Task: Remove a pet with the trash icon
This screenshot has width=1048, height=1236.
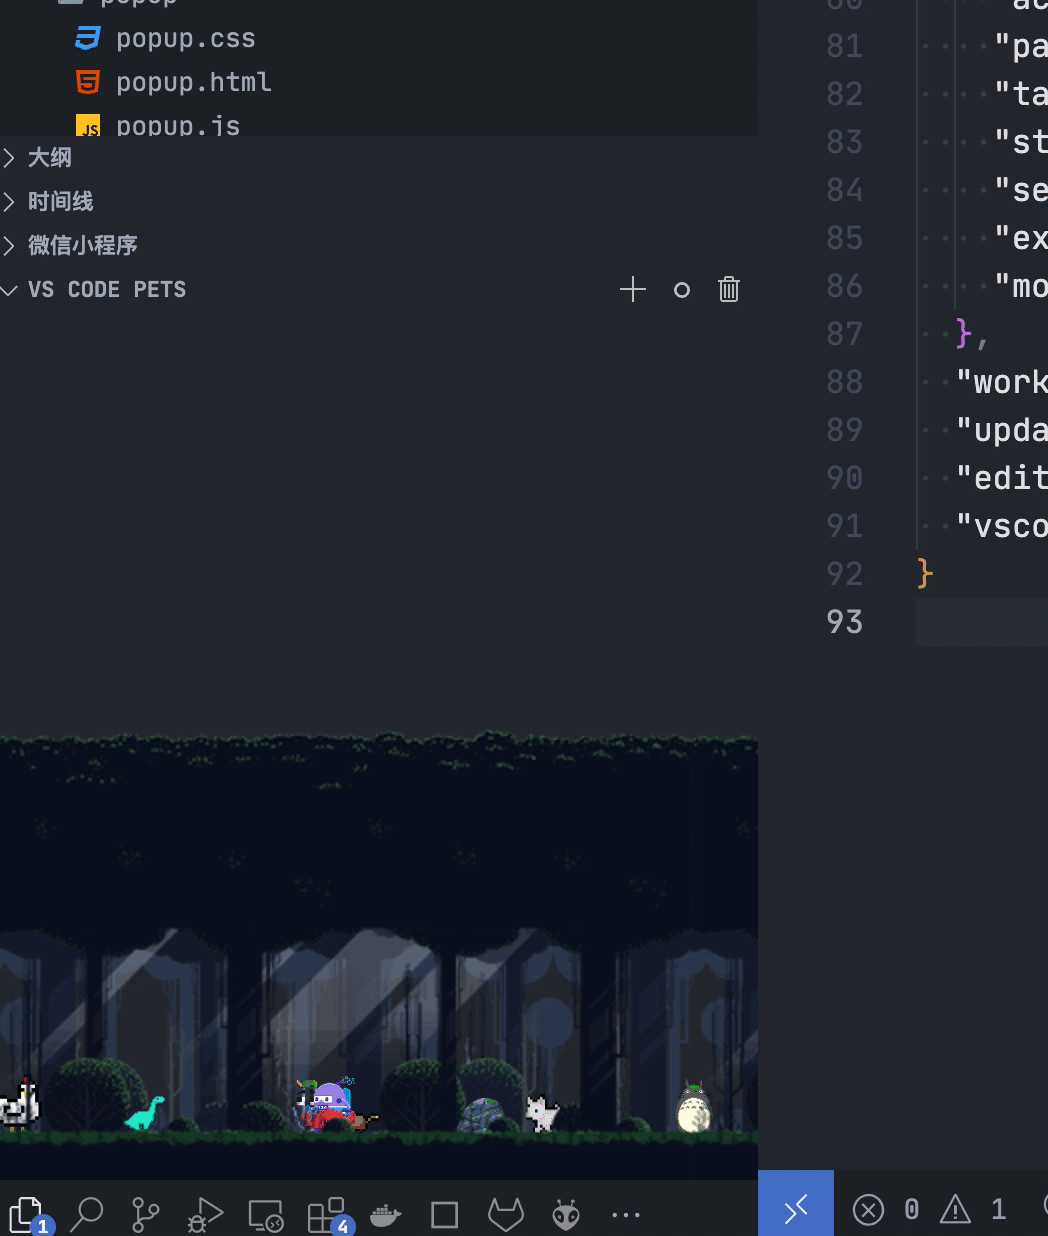Action: tap(729, 290)
